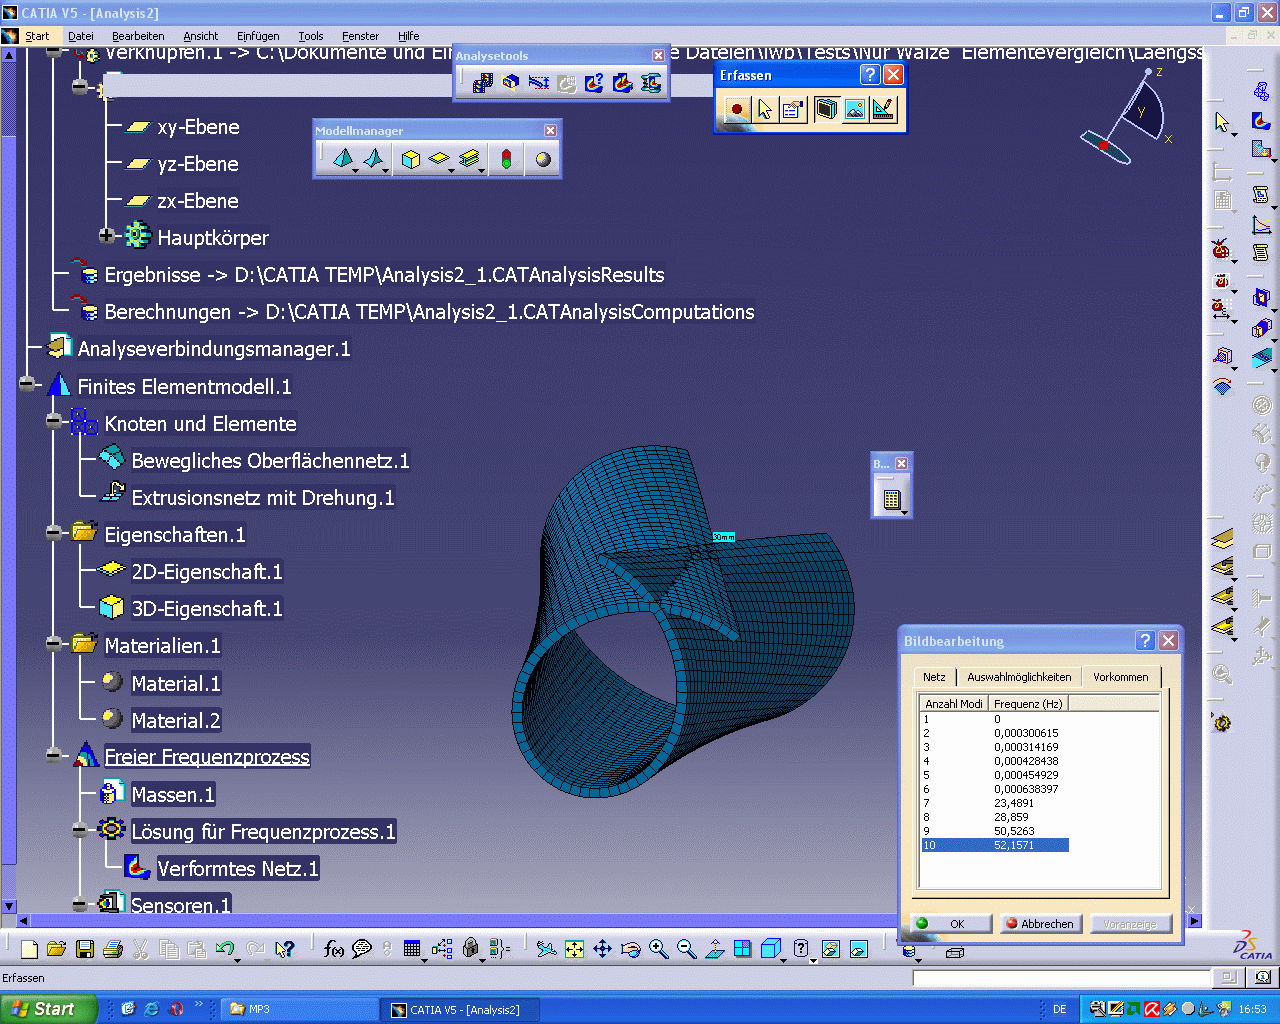Open the Start menu in CATIA menu bar
The height and width of the screenshot is (1024, 1280).
[x=37, y=36]
